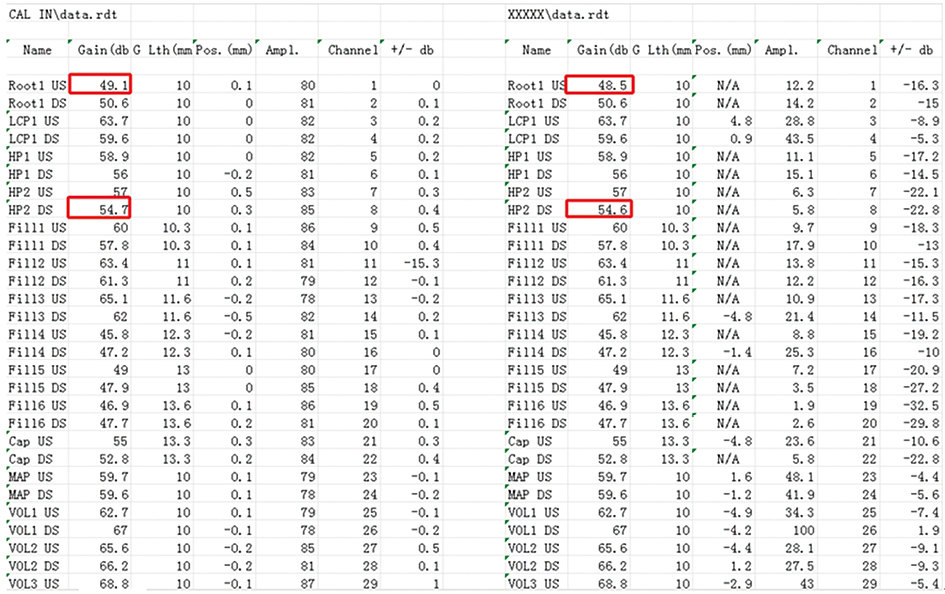Select the highlighted 54.7 gain value
The image size is (945, 594).
click(100, 207)
